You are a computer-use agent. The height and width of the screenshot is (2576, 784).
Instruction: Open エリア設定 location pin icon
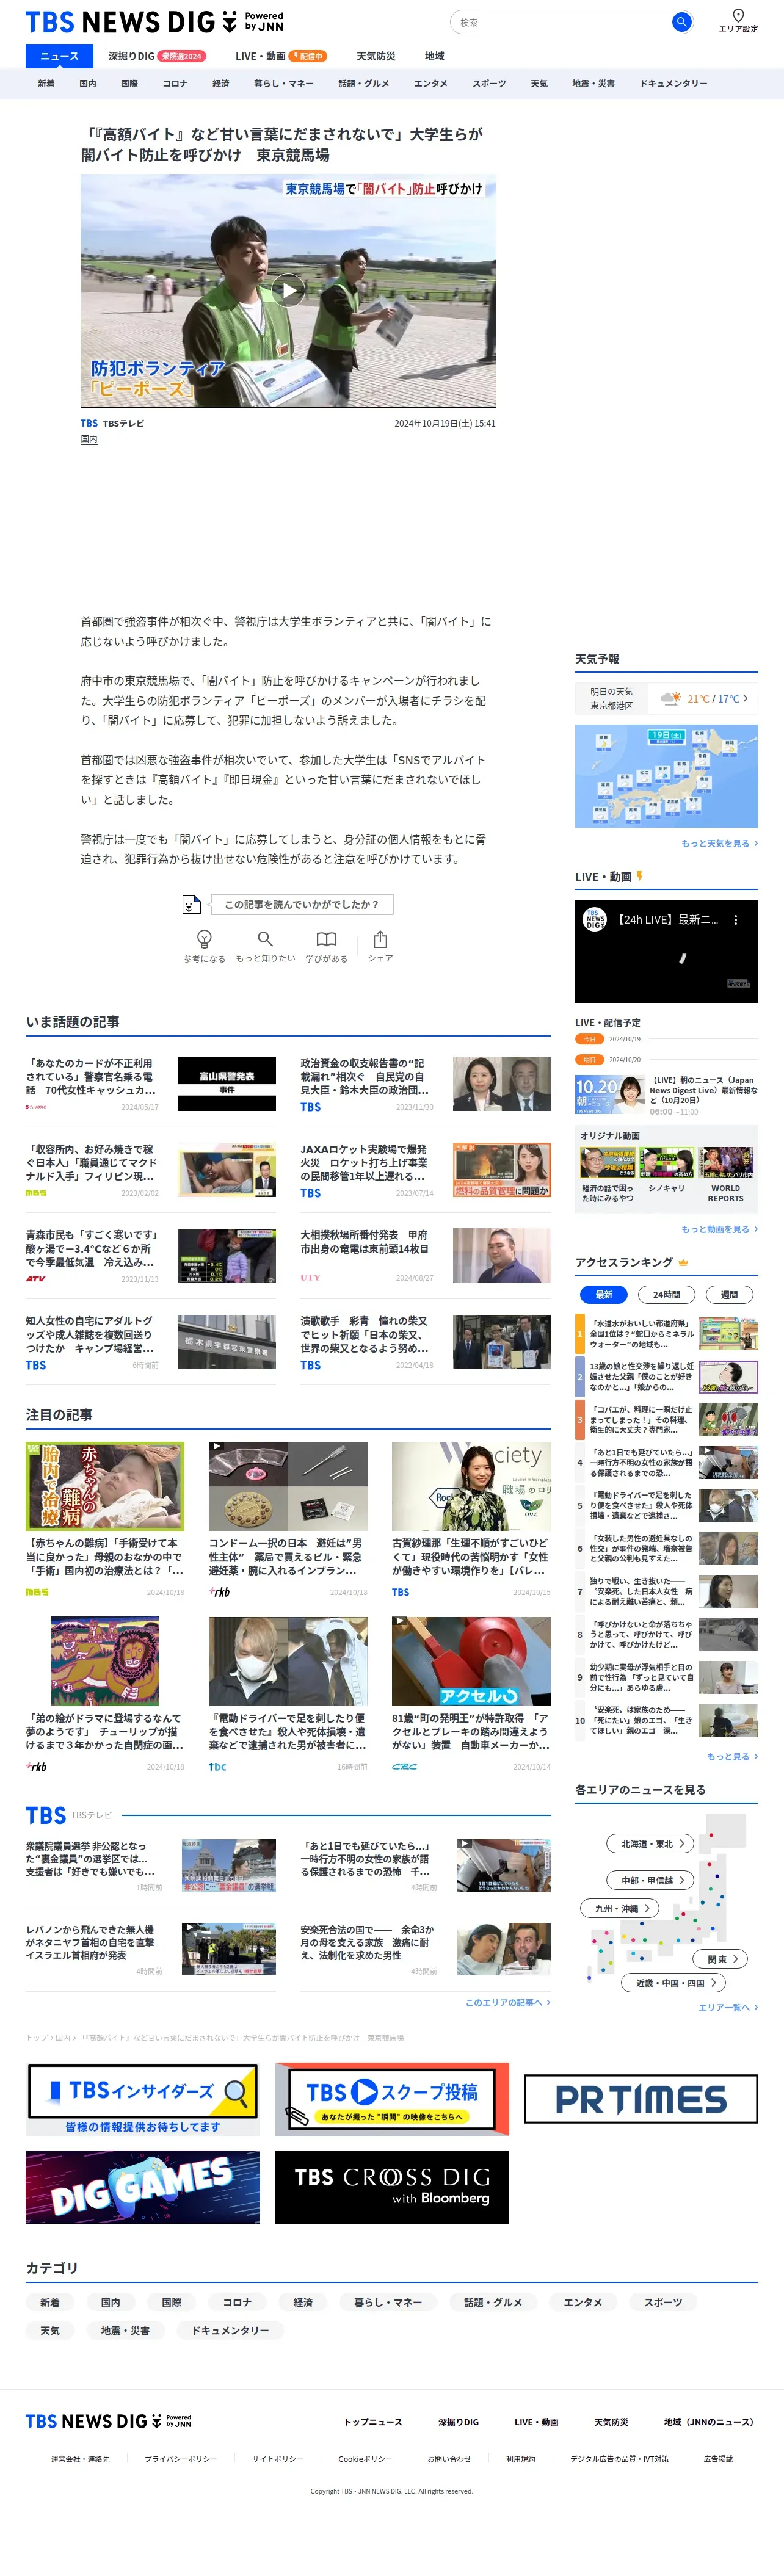point(738,15)
